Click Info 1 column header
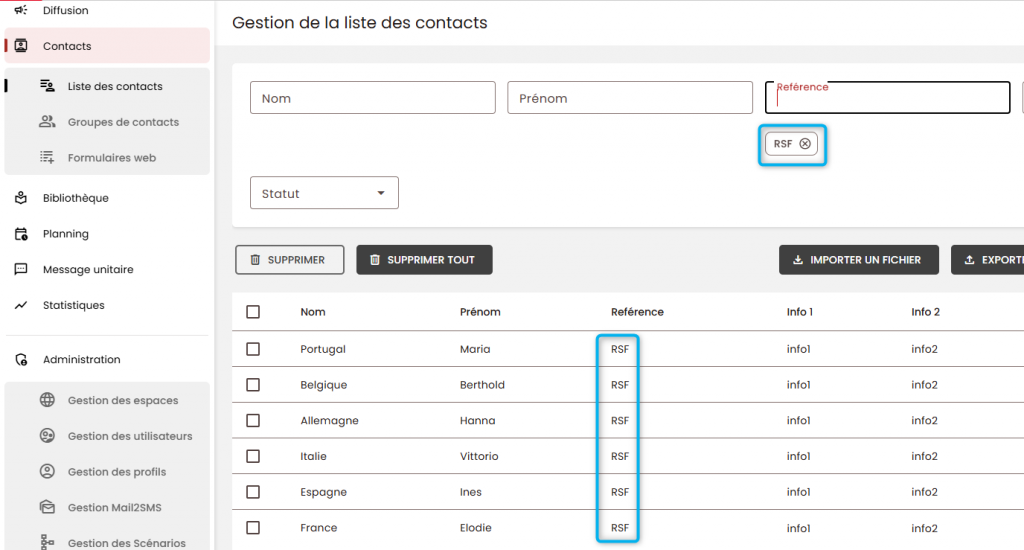 [800, 312]
